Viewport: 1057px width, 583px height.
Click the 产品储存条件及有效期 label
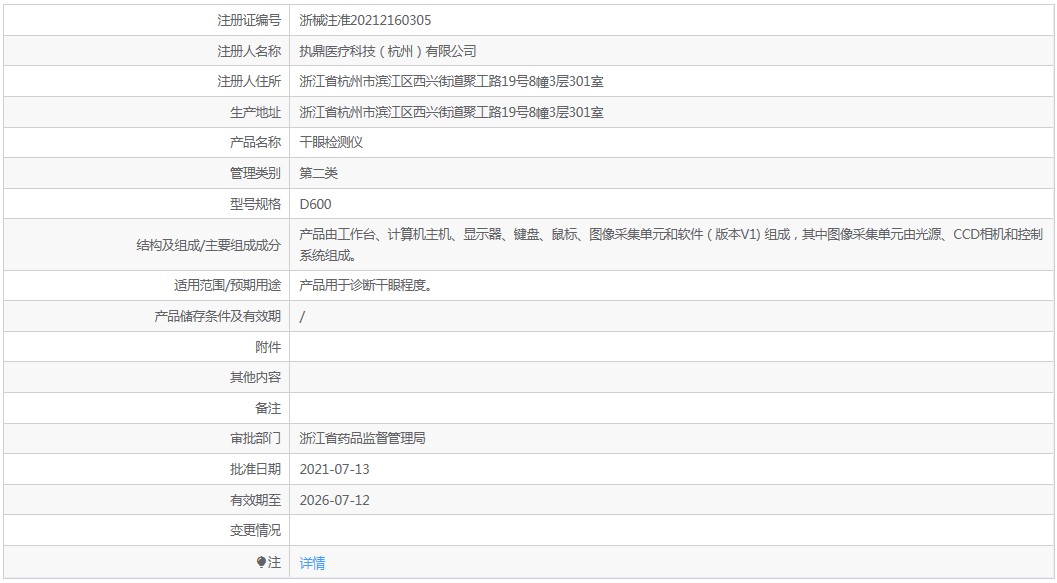pos(217,316)
